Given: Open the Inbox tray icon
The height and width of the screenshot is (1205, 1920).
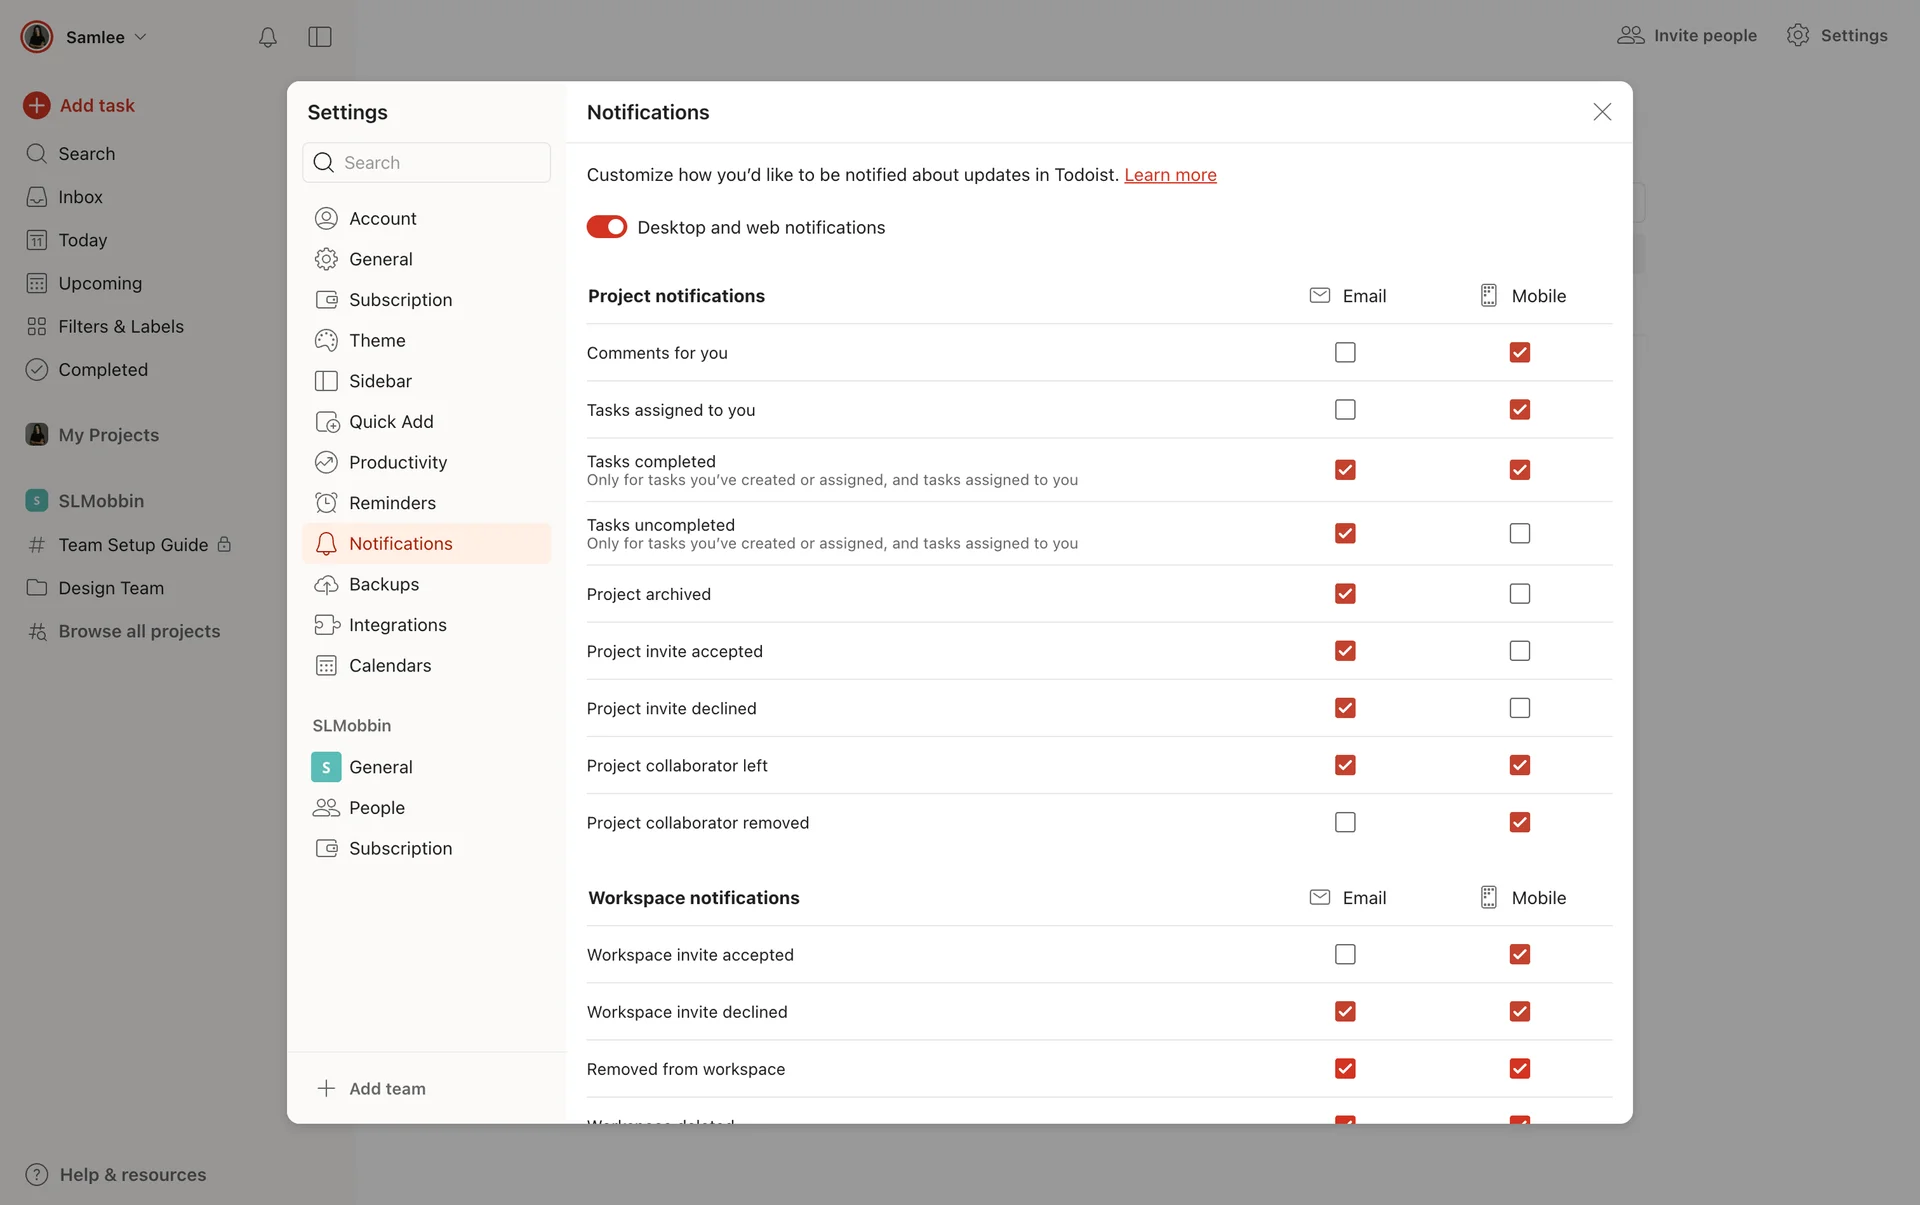Looking at the screenshot, I should (37, 197).
